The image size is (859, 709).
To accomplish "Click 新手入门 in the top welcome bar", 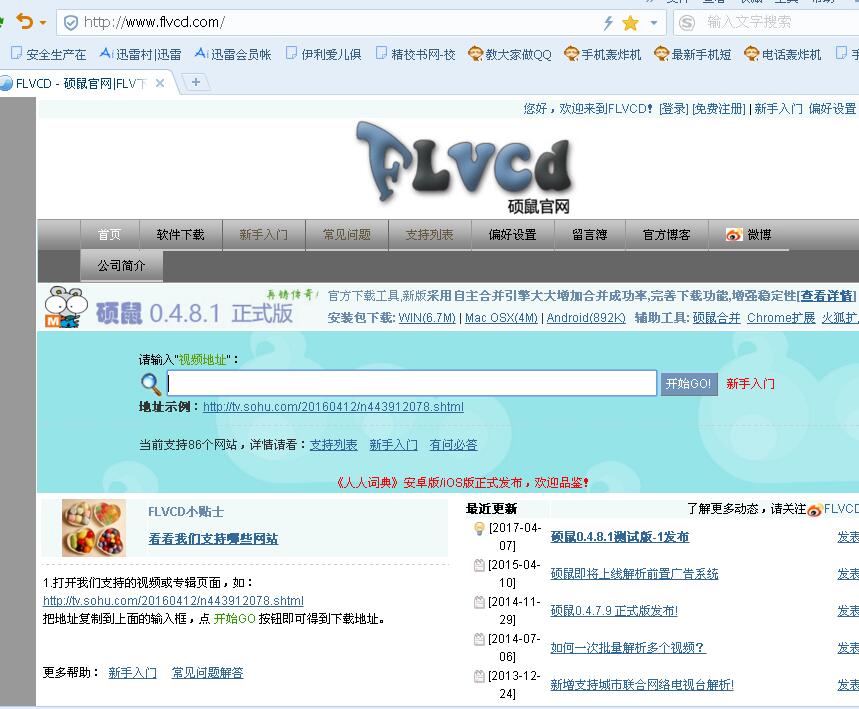I will click(778, 108).
